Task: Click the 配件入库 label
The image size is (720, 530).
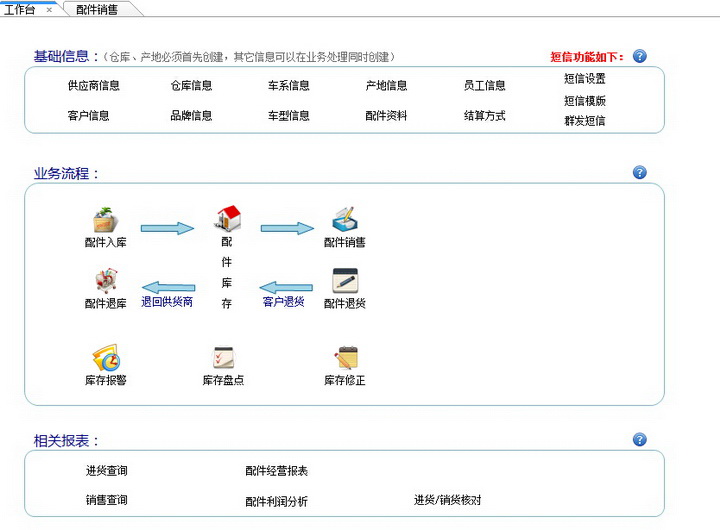Action: point(106,242)
